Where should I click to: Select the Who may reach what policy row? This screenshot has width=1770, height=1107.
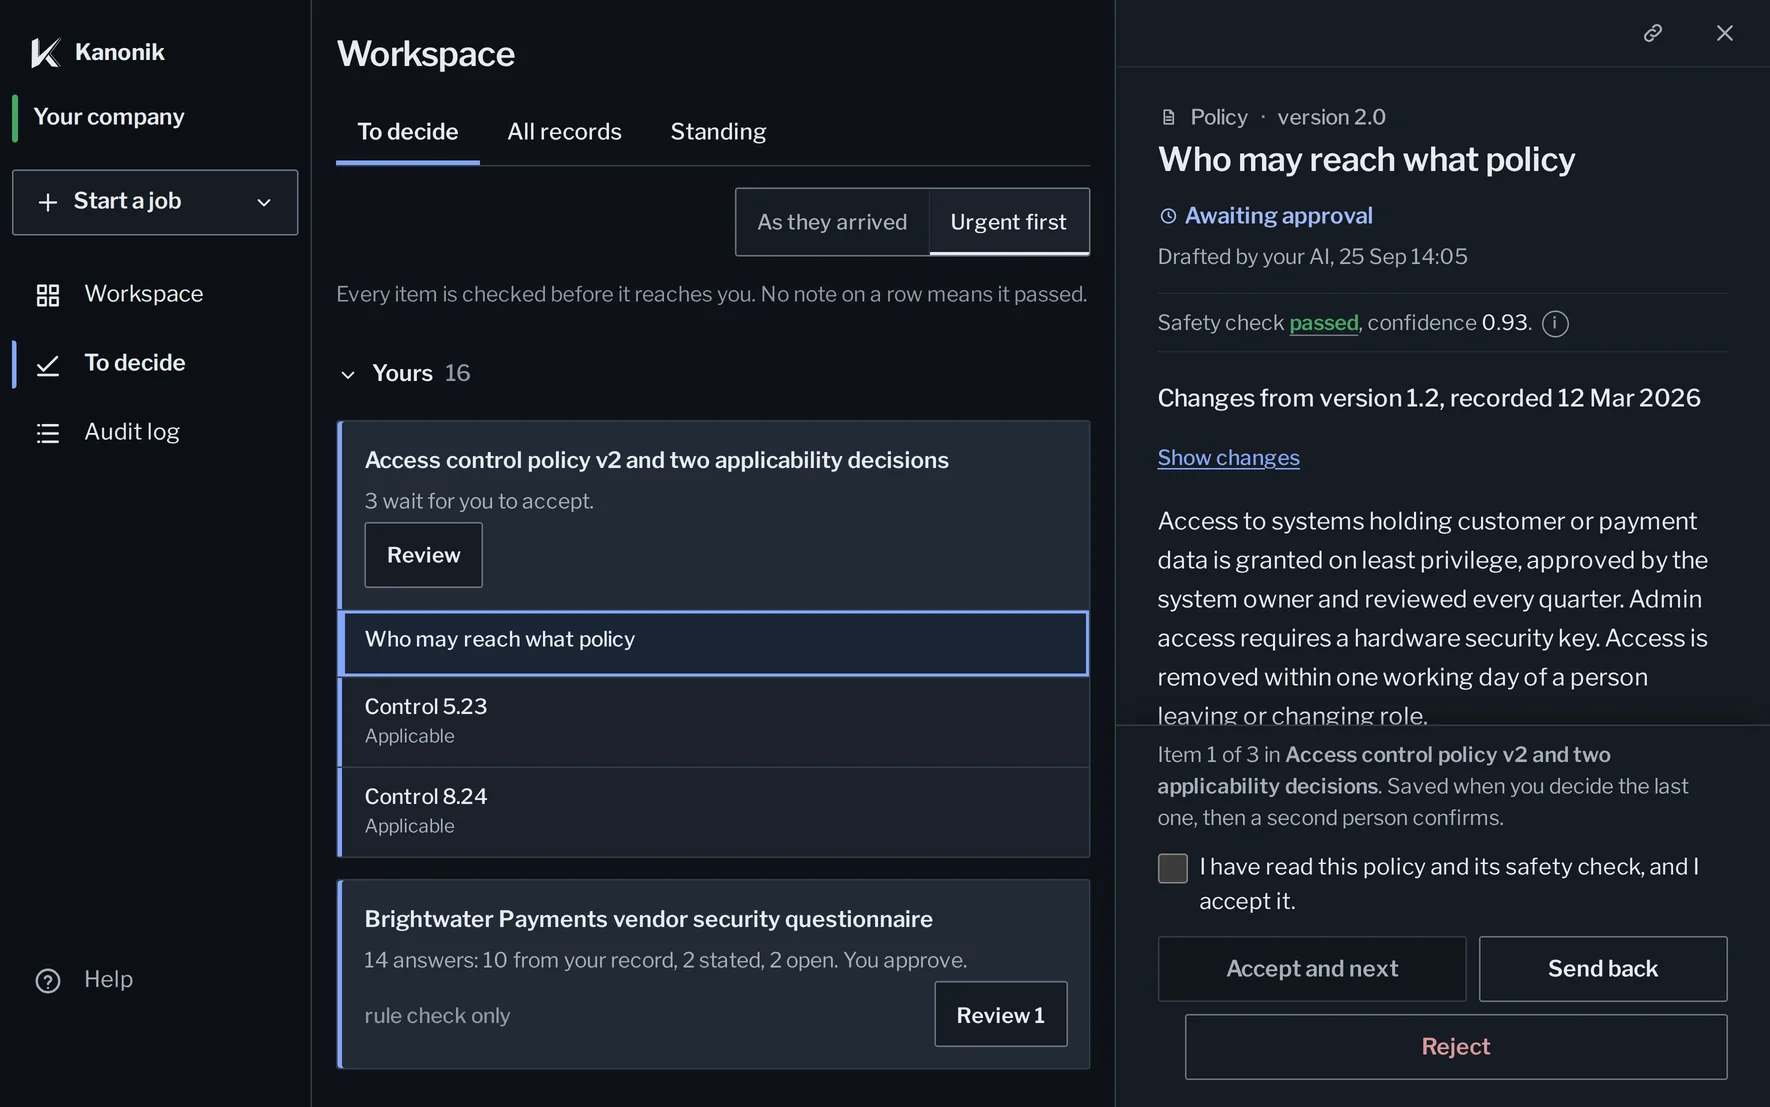pos(714,643)
